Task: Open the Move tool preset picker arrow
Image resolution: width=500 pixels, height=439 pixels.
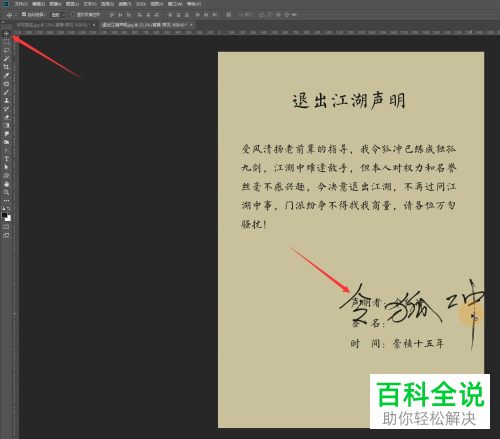Action: click(x=16, y=15)
